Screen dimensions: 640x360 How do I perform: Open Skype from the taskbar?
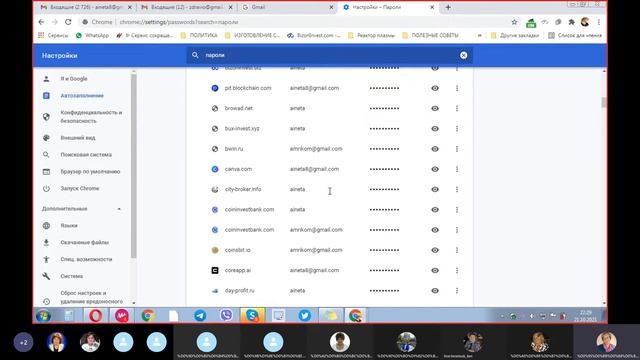252,316
